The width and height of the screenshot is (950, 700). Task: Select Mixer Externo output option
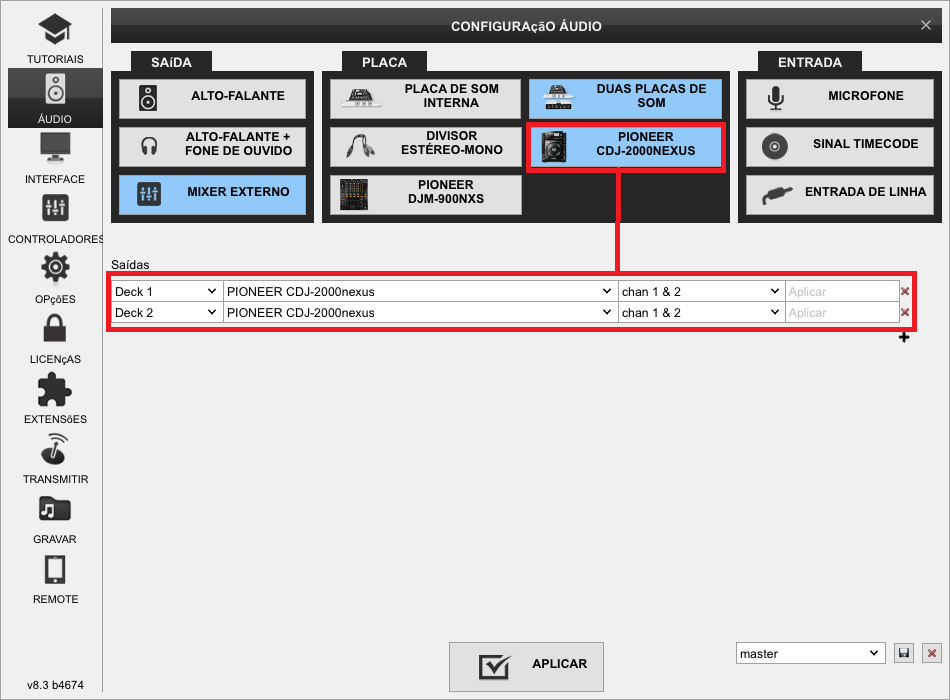pos(213,195)
